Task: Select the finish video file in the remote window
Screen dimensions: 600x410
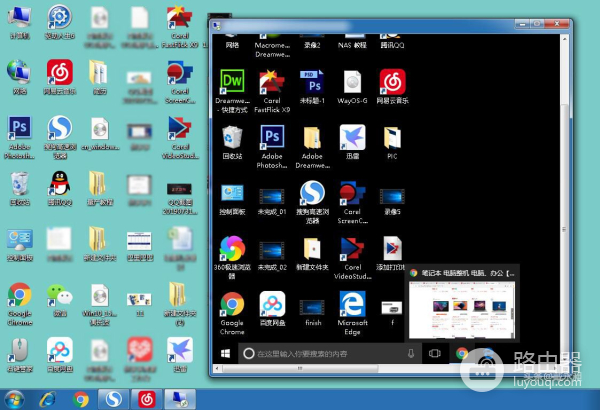Action: [x=312, y=304]
